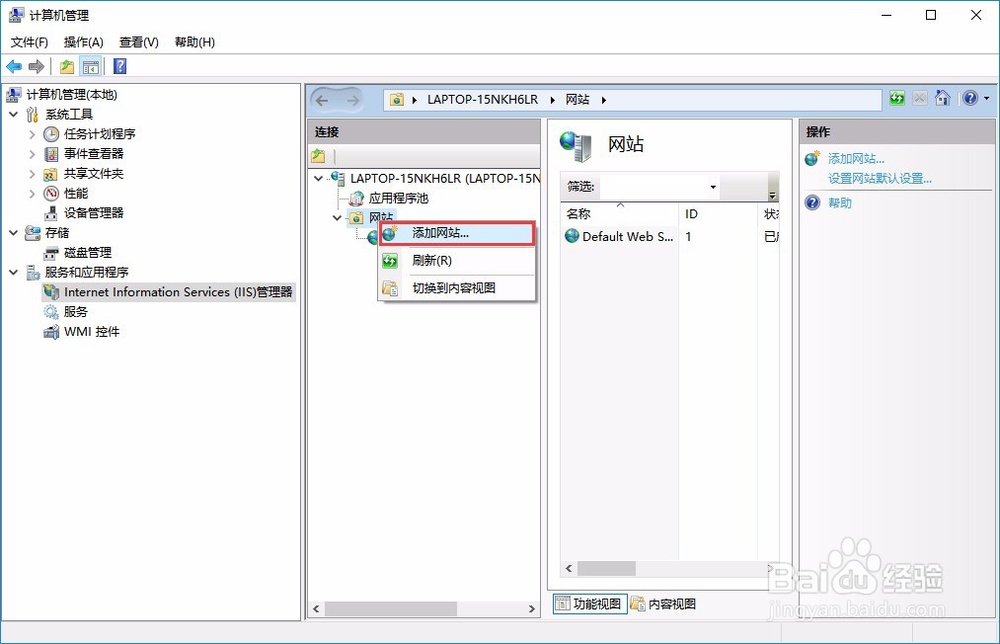
Task: Sort by the 名称 column header
Action: [619, 214]
